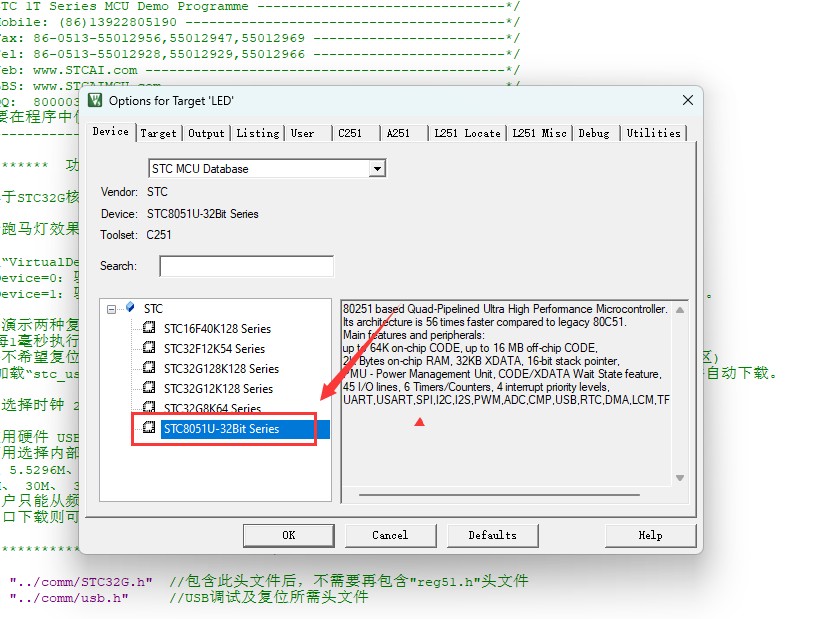Collapse the STC vendor tree node
Screen dimensions: 825x619
(112, 309)
